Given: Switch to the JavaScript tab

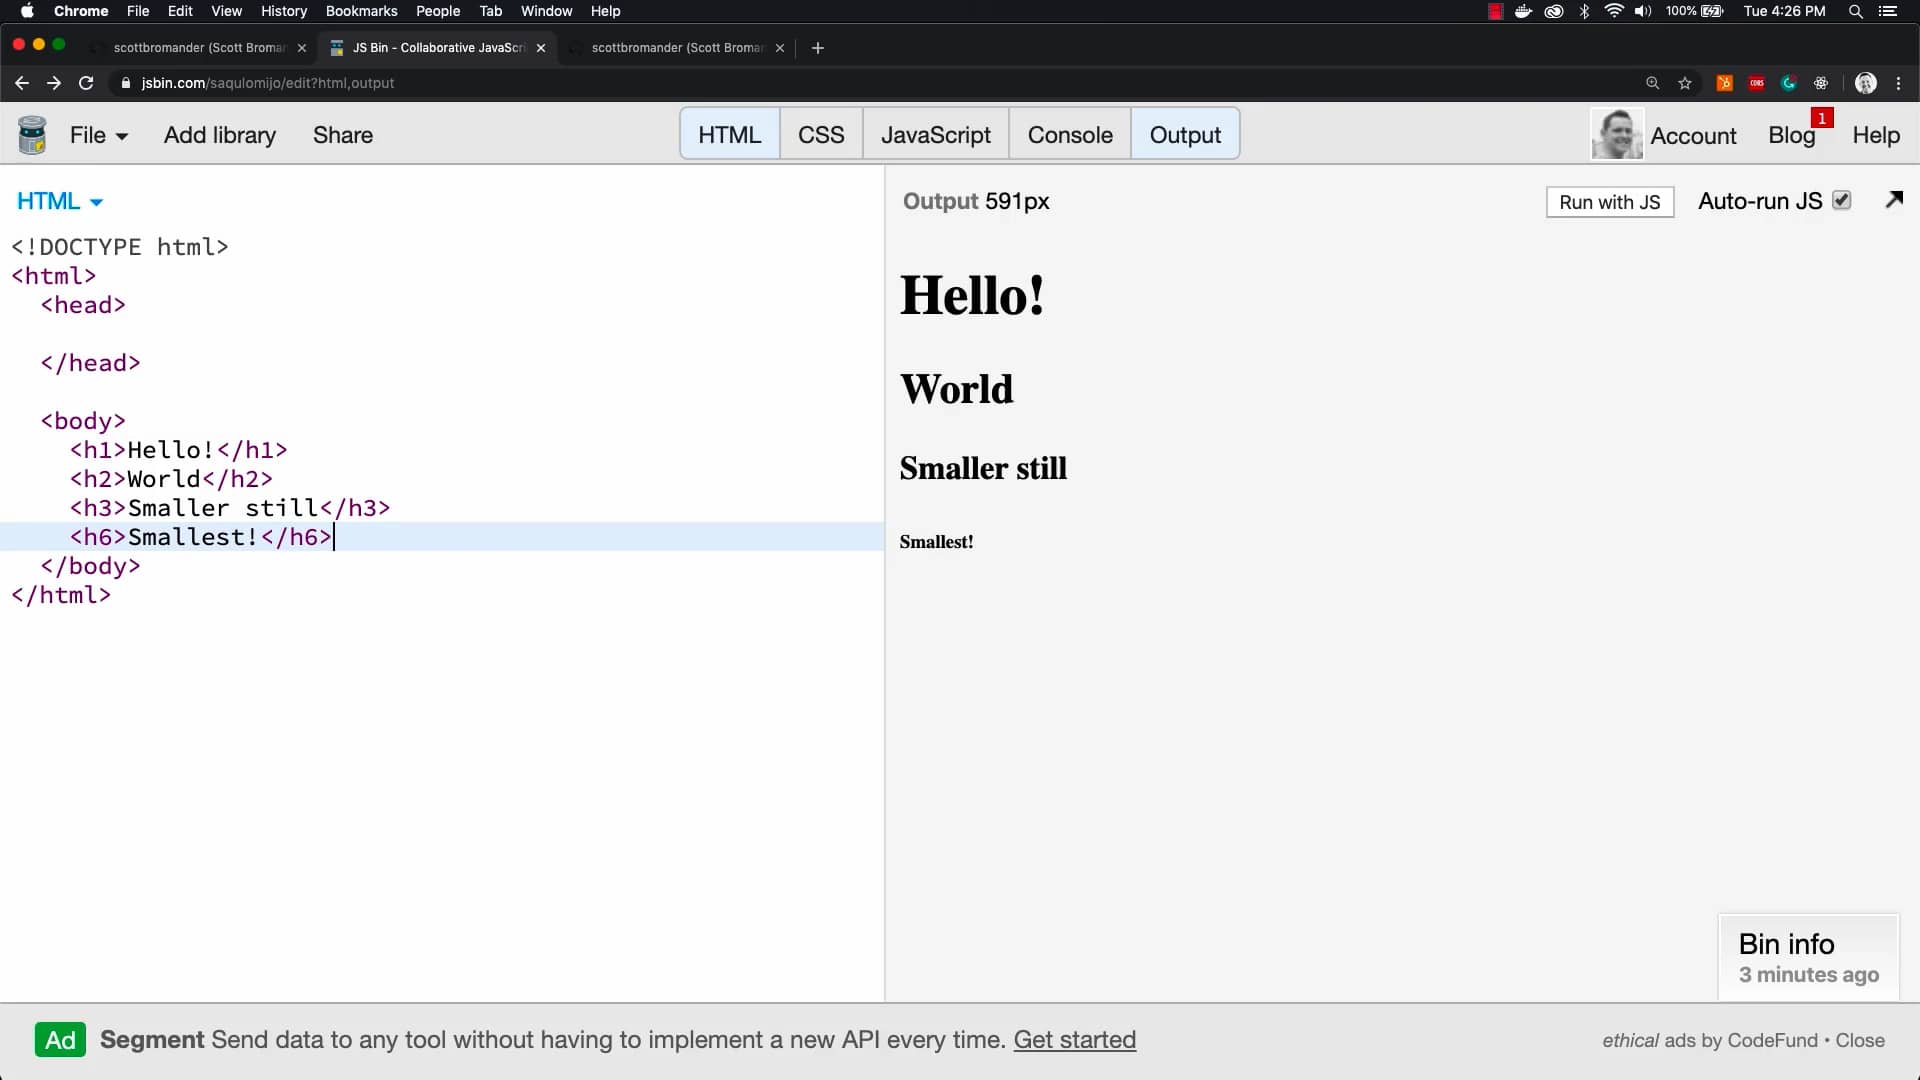Looking at the screenshot, I should (x=935, y=133).
